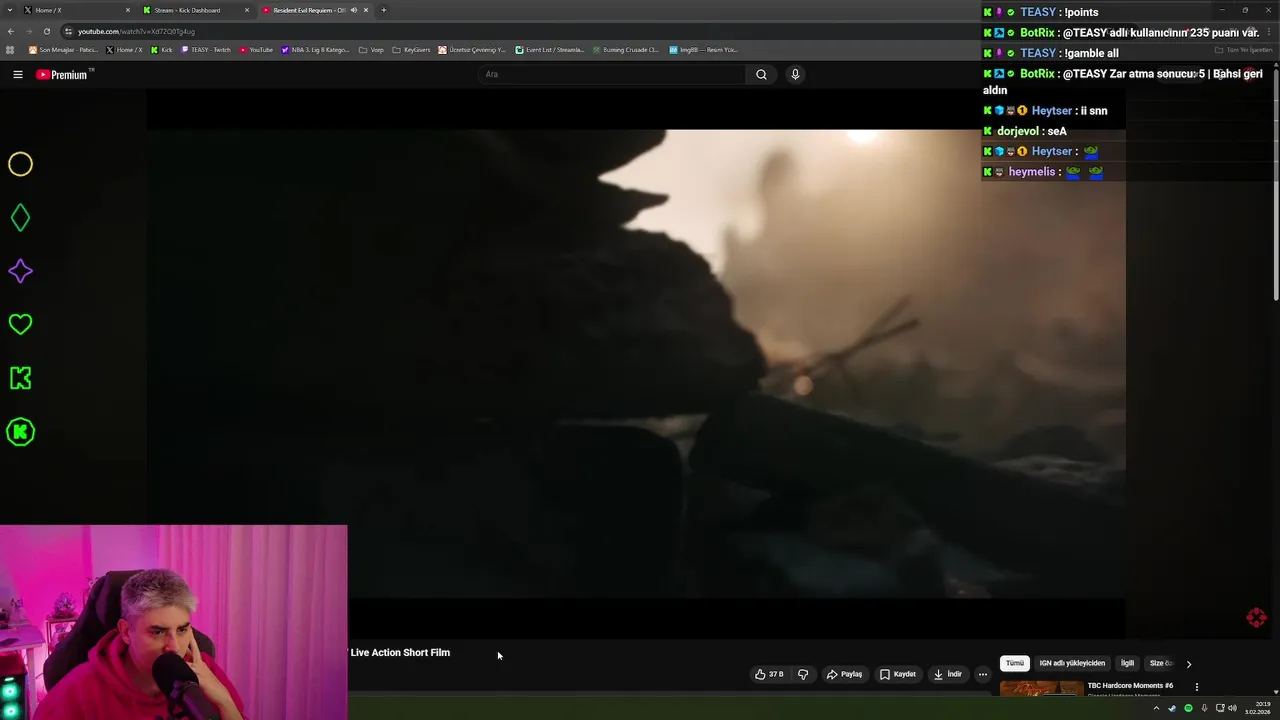Start voice search with the microphone icon

point(795,74)
